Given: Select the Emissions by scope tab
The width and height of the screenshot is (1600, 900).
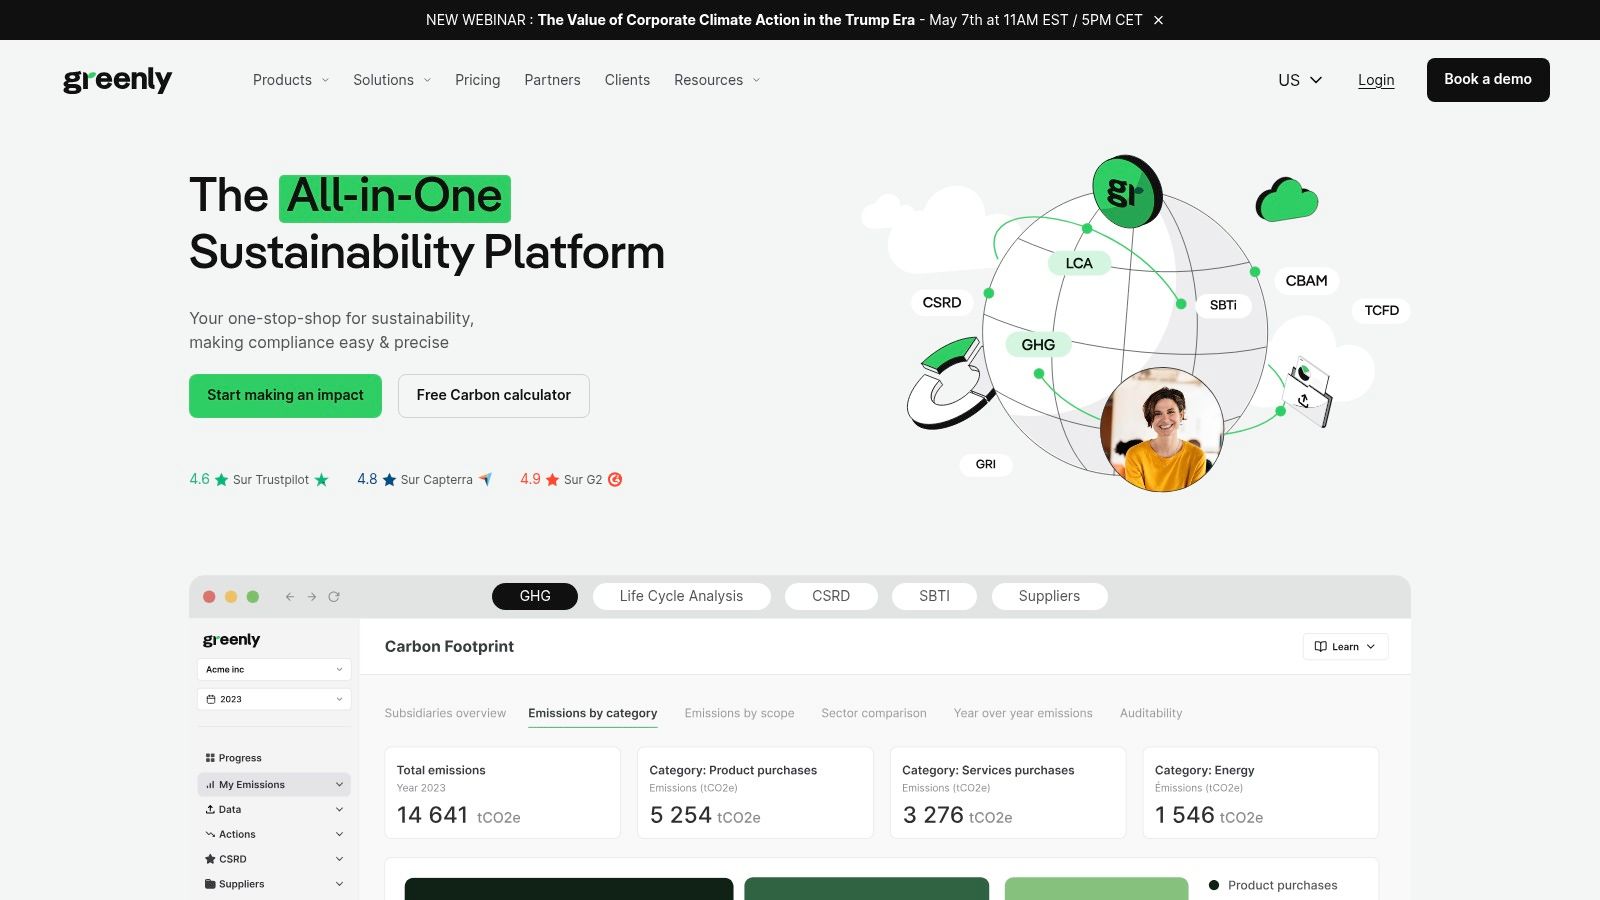Looking at the screenshot, I should click(x=739, y=713).
